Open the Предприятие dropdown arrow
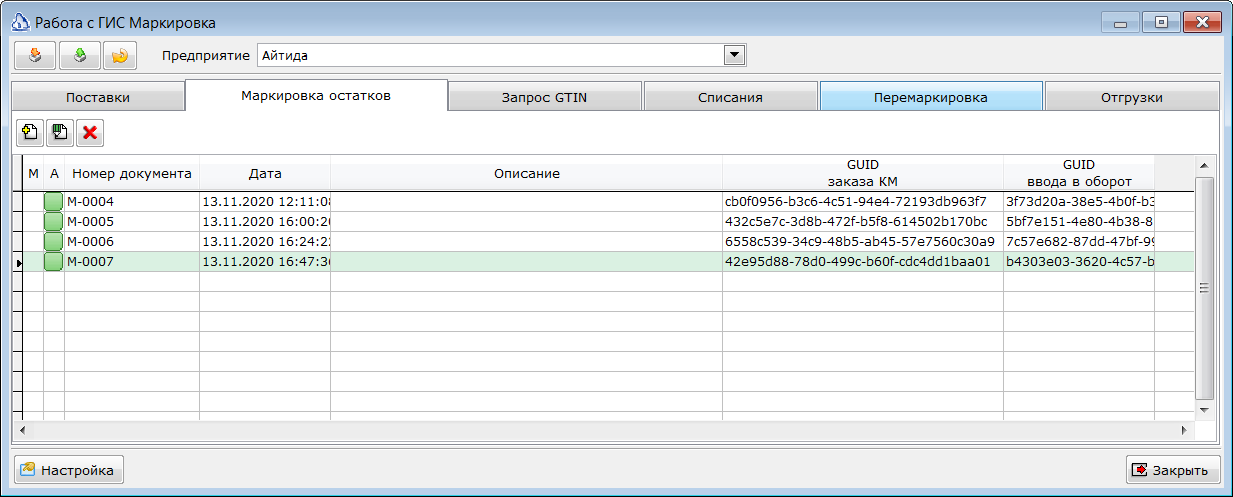Viewport: 1233px width, 497px height. pos(735,55)
